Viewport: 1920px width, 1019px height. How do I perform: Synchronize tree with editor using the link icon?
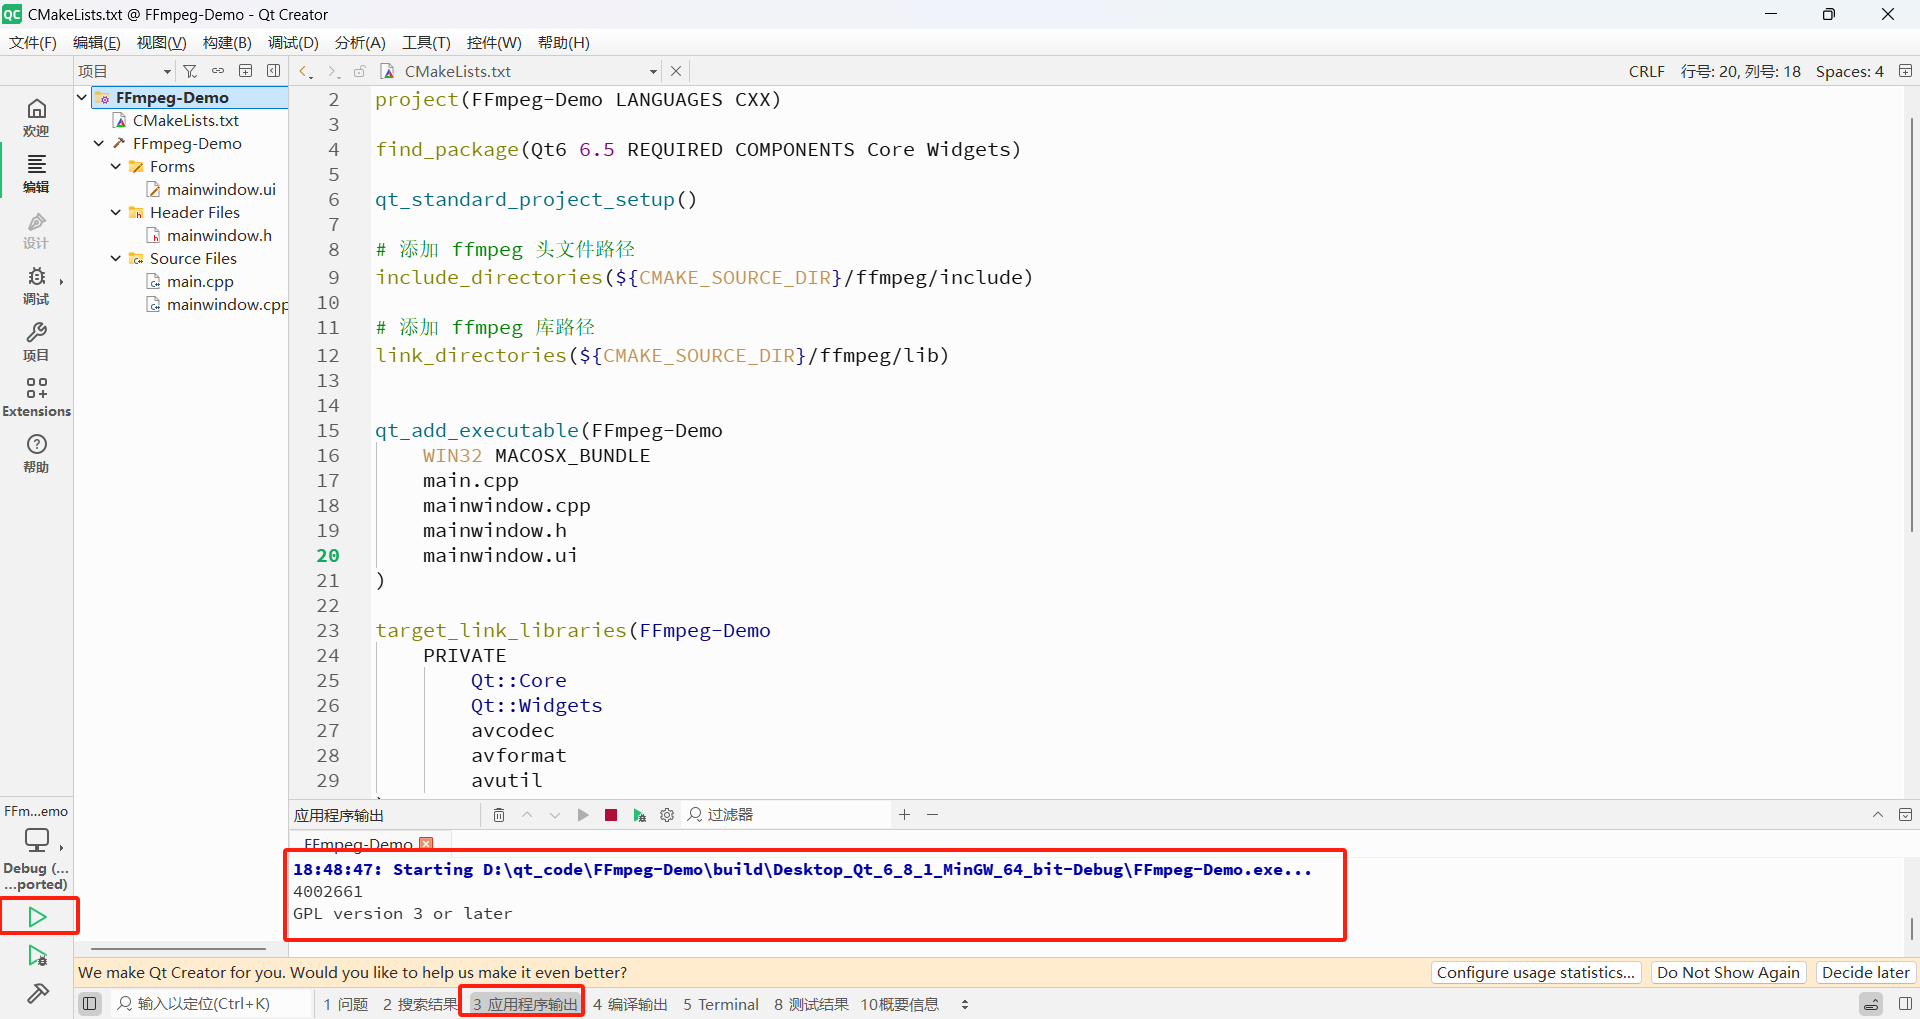[217, 70]
